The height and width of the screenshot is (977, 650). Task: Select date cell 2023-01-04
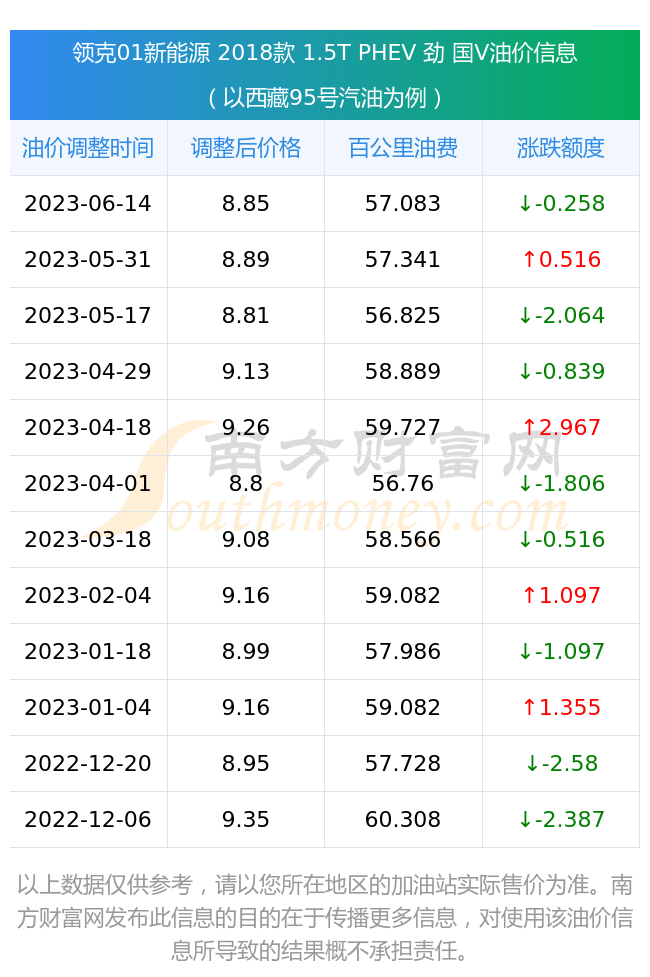click(88, 708)
